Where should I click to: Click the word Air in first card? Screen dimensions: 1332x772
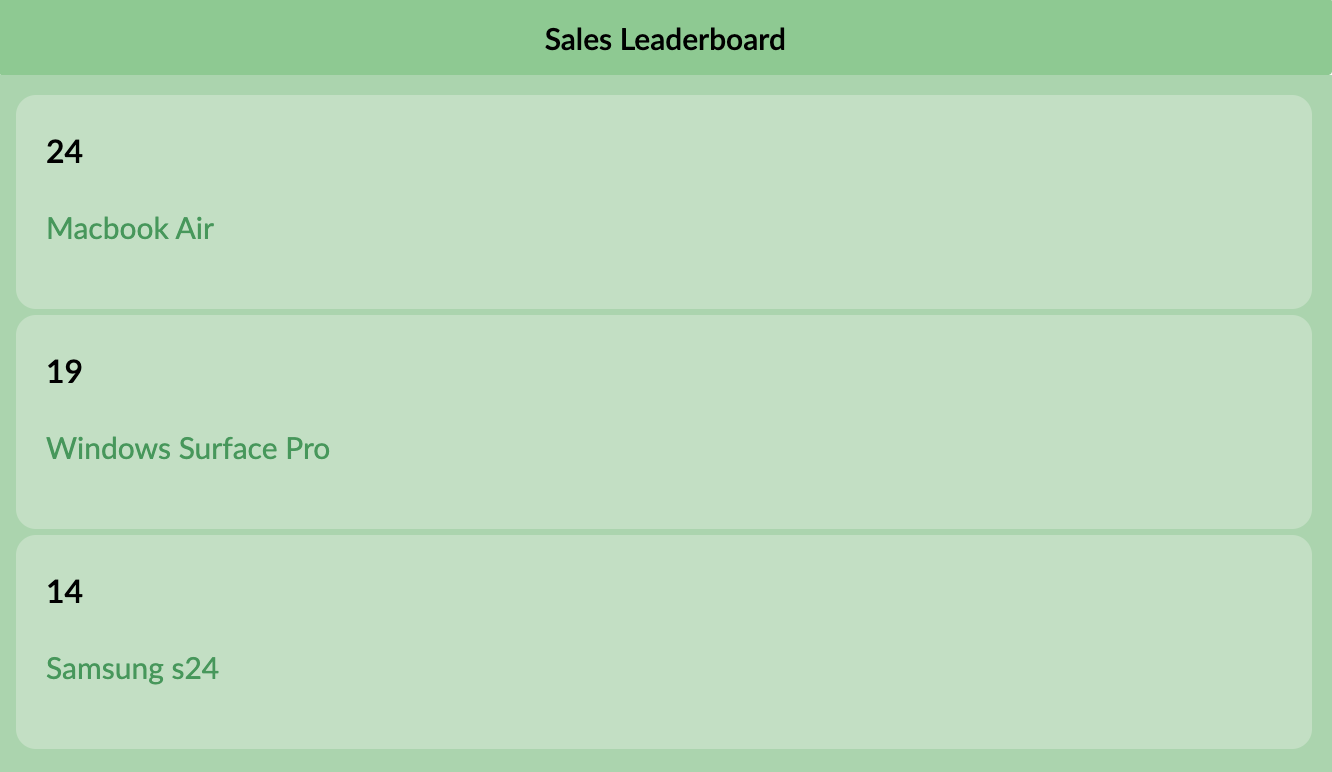[195, 228]
